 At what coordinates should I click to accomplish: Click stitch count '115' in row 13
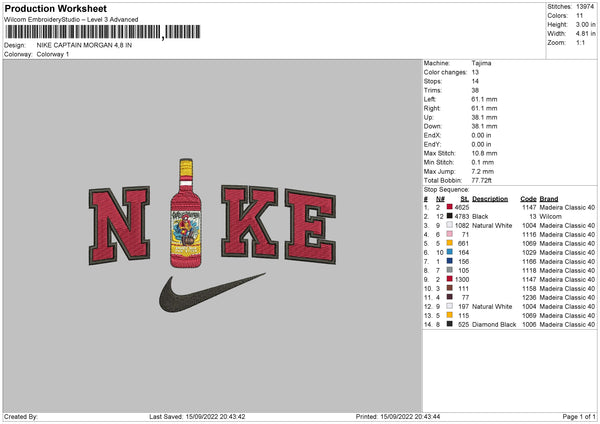[463, 315]
